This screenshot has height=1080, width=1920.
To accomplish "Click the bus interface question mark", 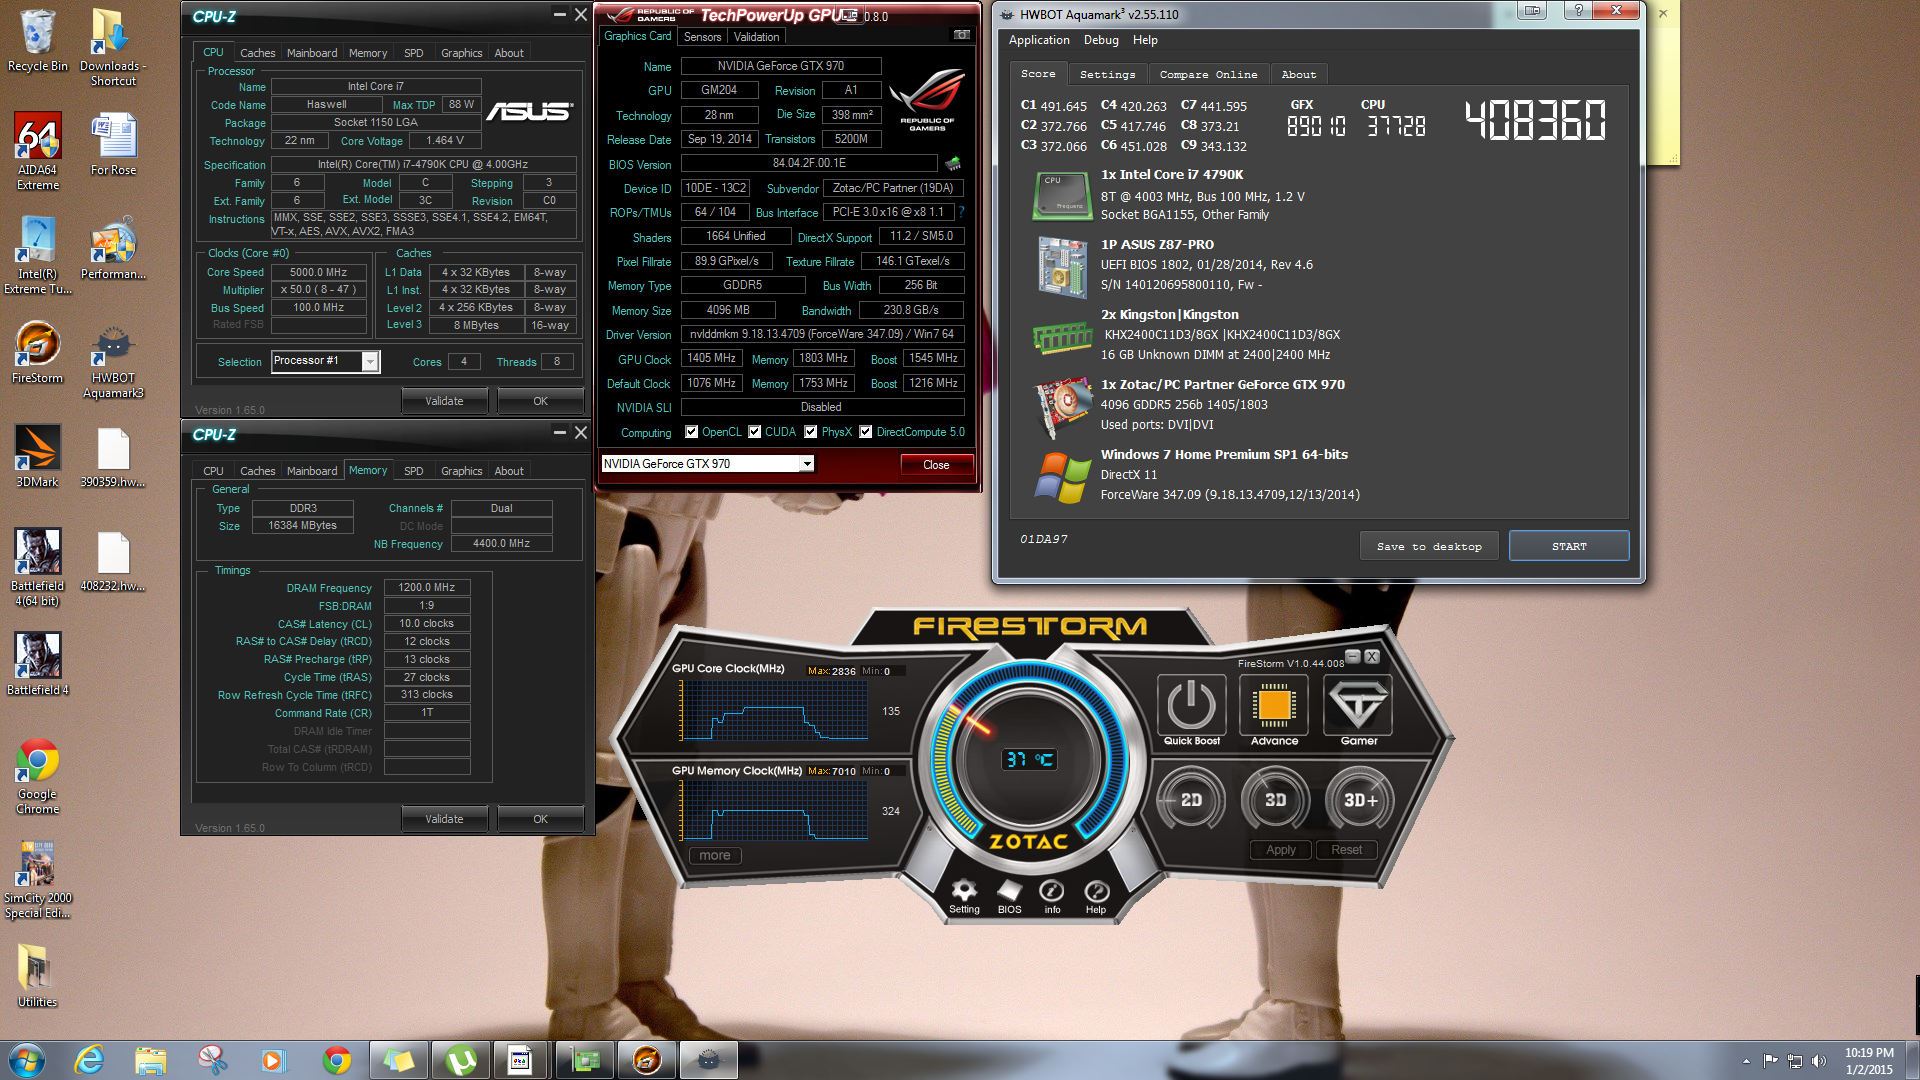I will tap(961, 212).
